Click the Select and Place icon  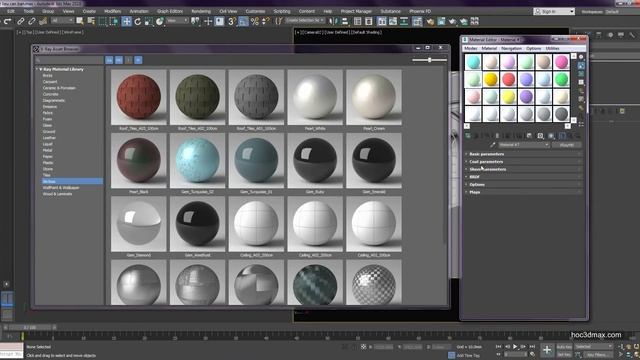point(160,21)
